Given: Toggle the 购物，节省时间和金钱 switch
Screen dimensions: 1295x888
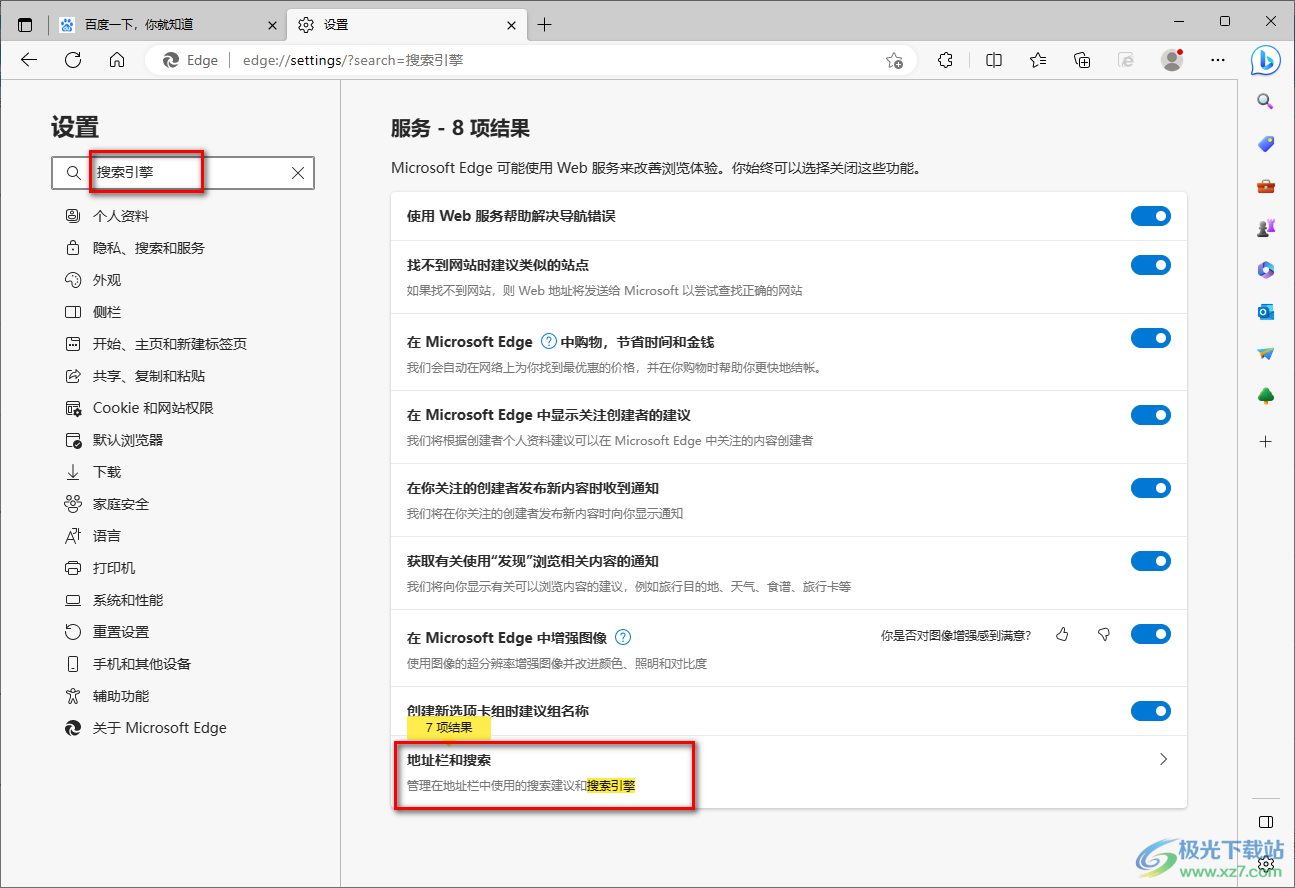Looking at the screenshot, I should coord(1151,338).
